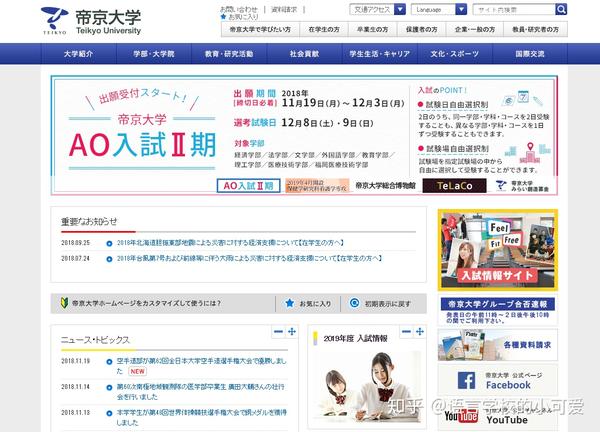Select 保護者の方 tab
The width and height of the screenshot is (600, 432).
(421, 29)
